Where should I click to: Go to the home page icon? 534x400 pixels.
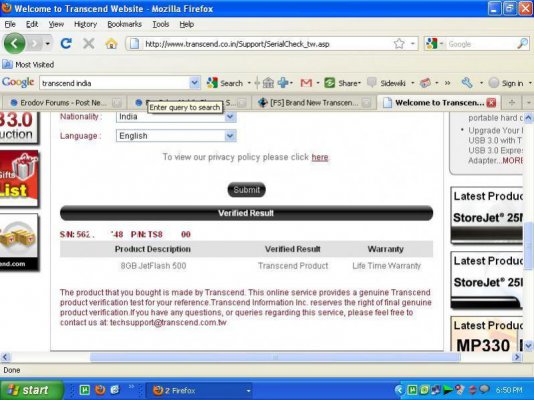click(111, 44)
